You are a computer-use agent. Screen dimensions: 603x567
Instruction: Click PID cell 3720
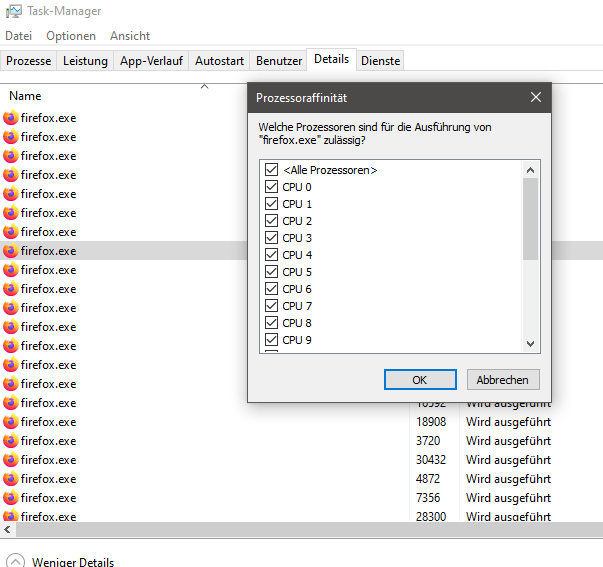pos(428,440)
